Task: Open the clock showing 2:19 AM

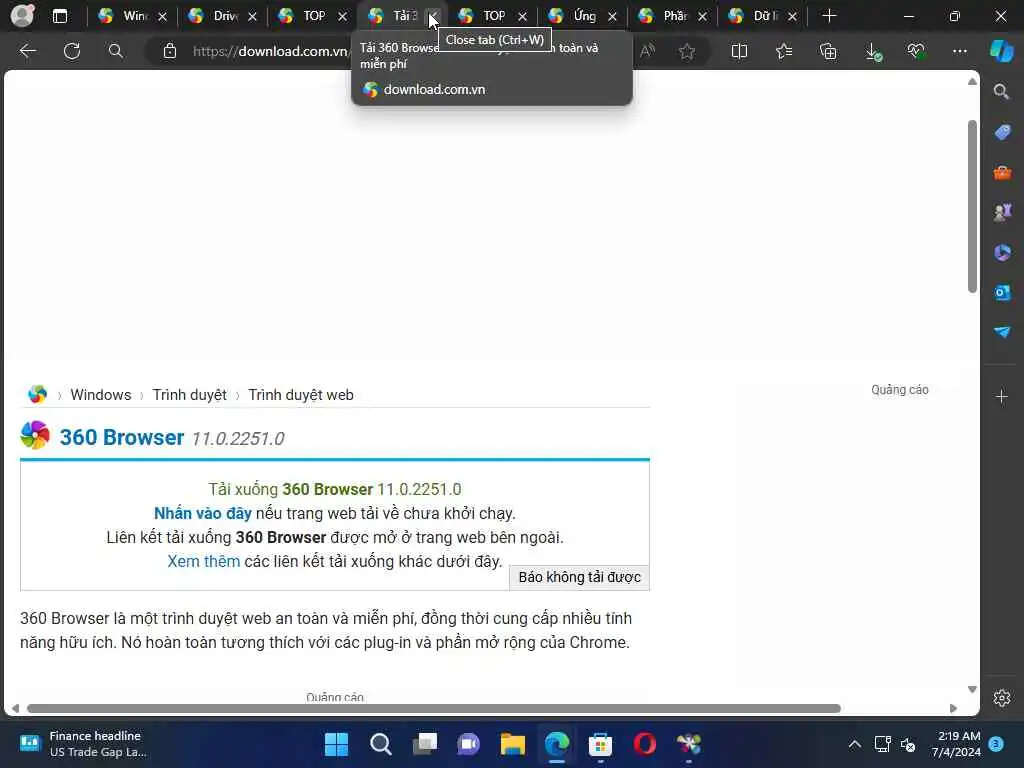Action: 956,744
